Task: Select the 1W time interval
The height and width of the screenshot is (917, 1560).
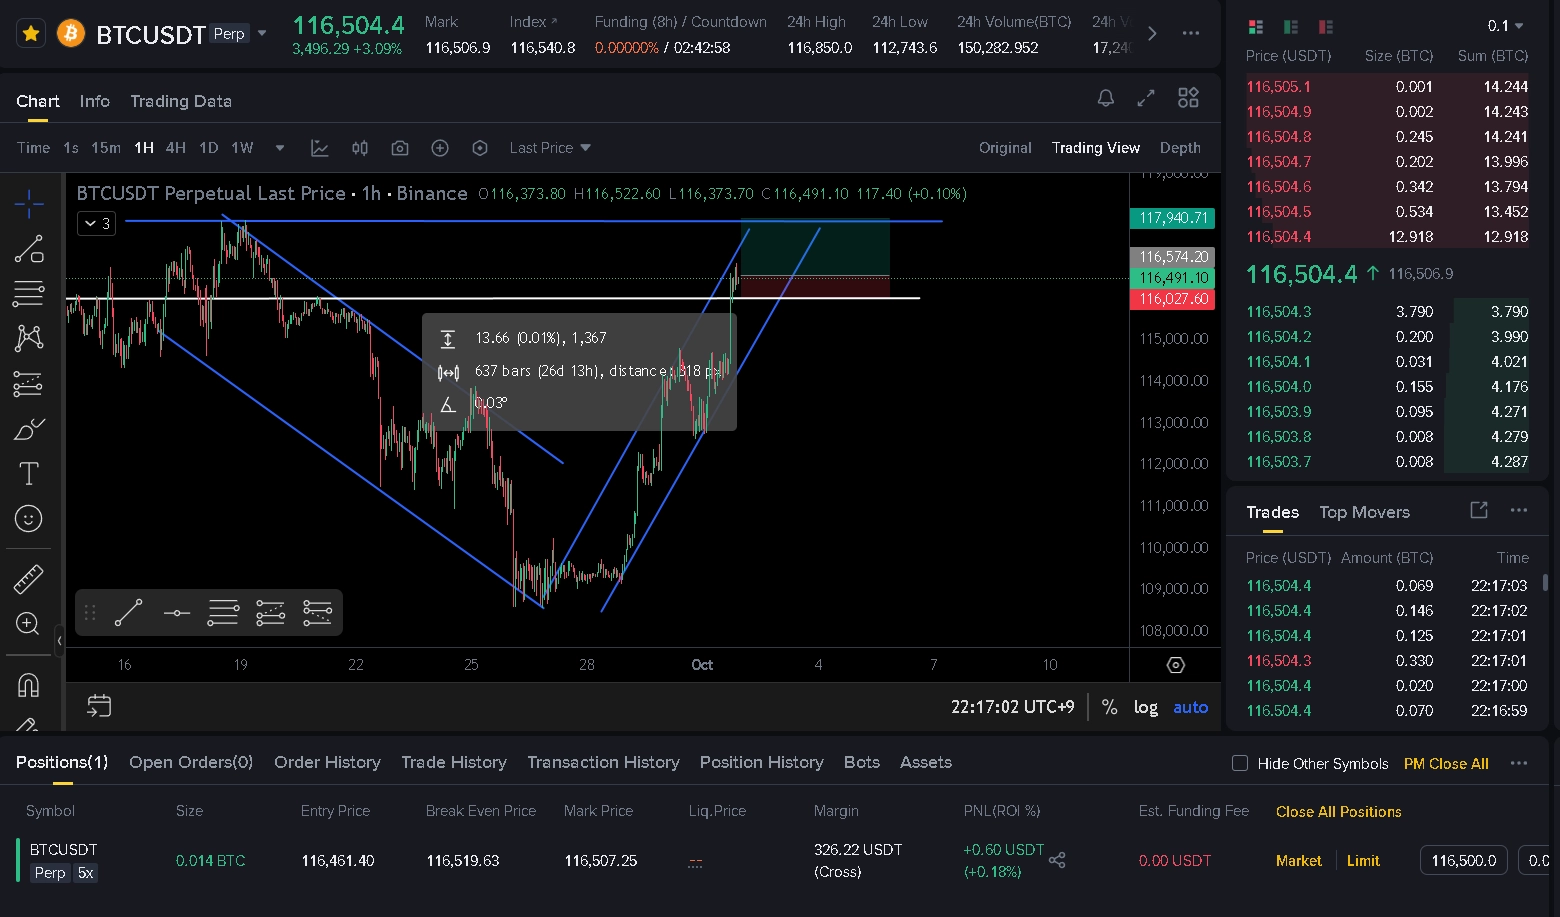Action: click(x=242, y=148)
